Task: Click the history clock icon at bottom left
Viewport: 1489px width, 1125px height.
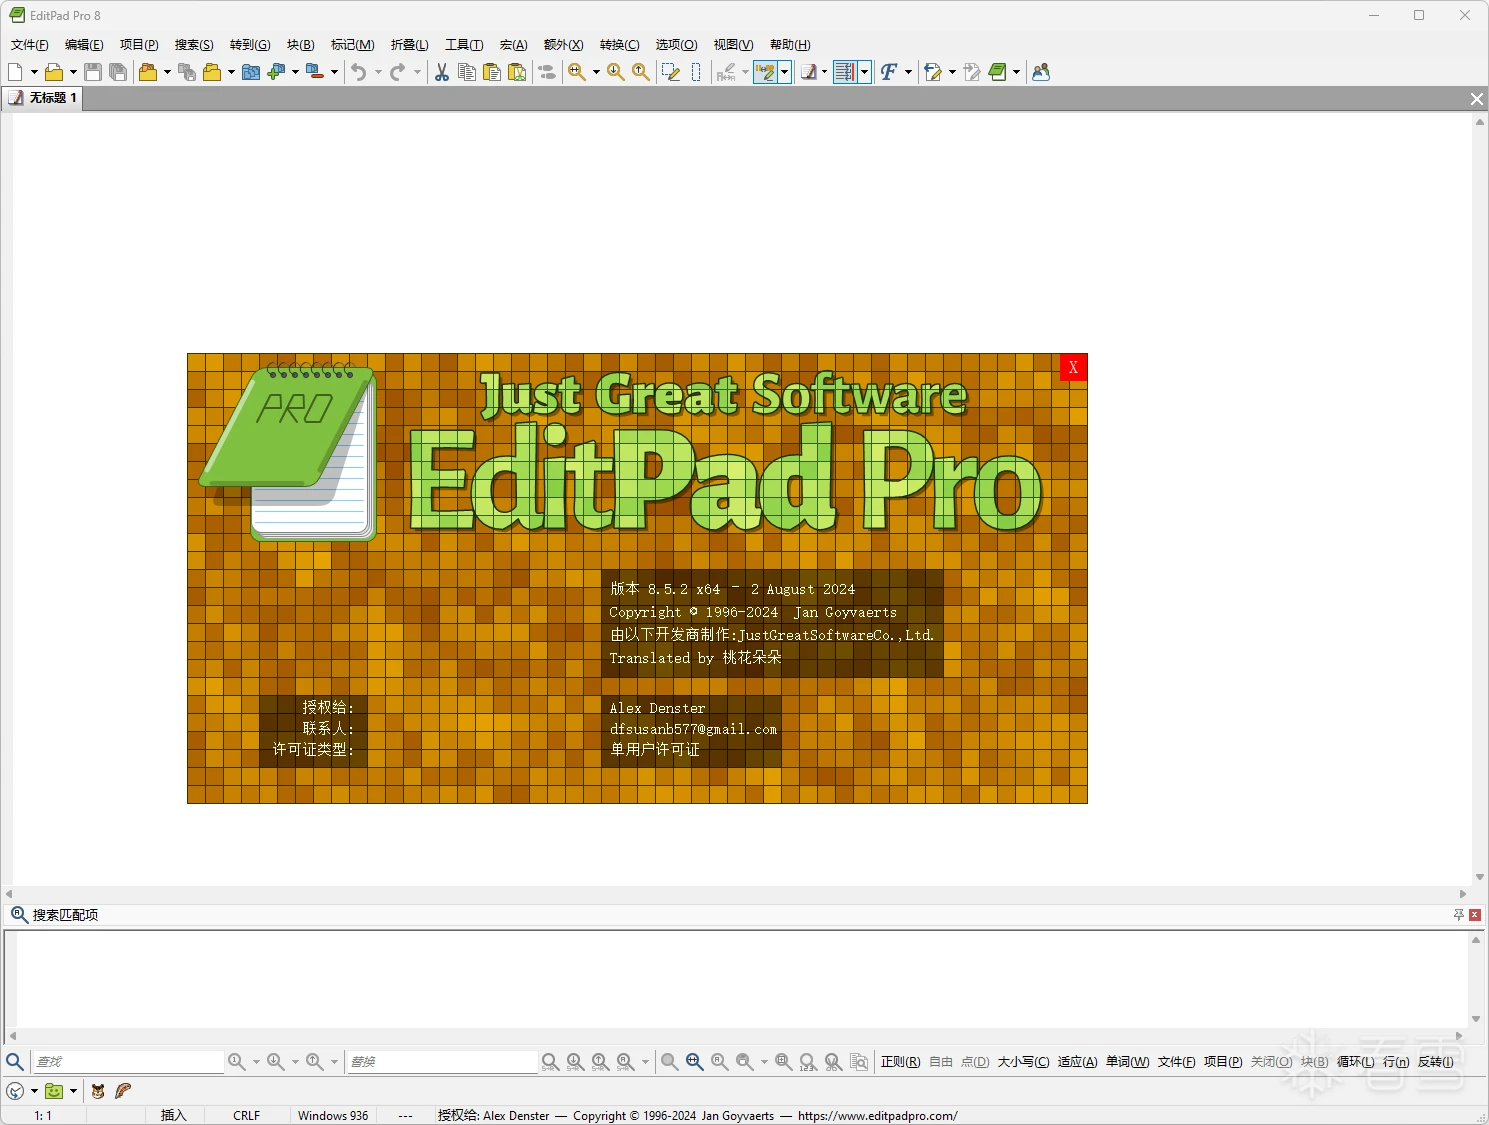Action: [x=15, y=1091]
